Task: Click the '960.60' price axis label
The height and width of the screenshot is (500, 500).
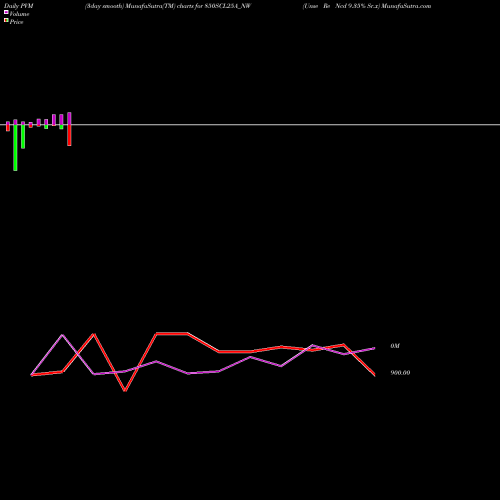Action: pos(400,373)
